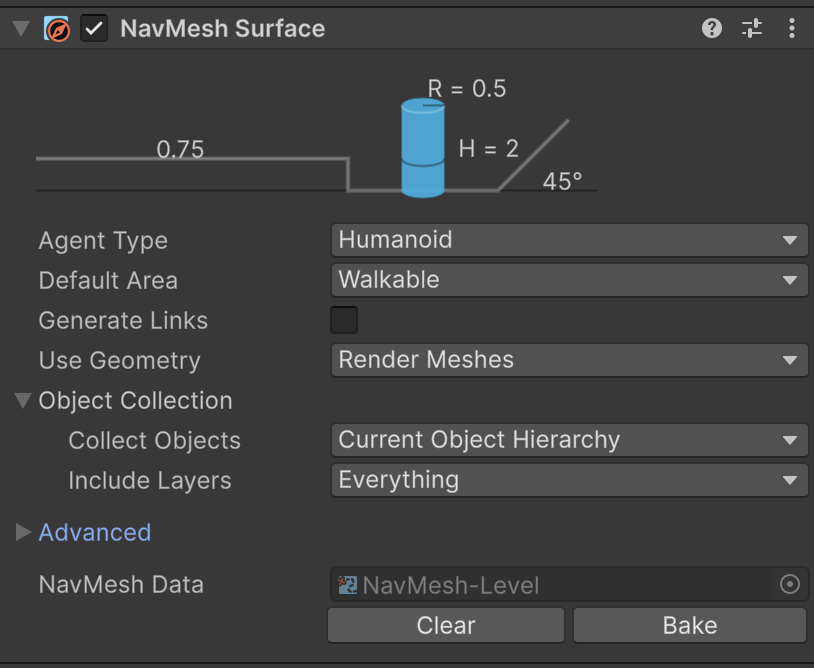Open the component help reference icon
This screenshot has width=814, height=668.
(x=712, y=28)
